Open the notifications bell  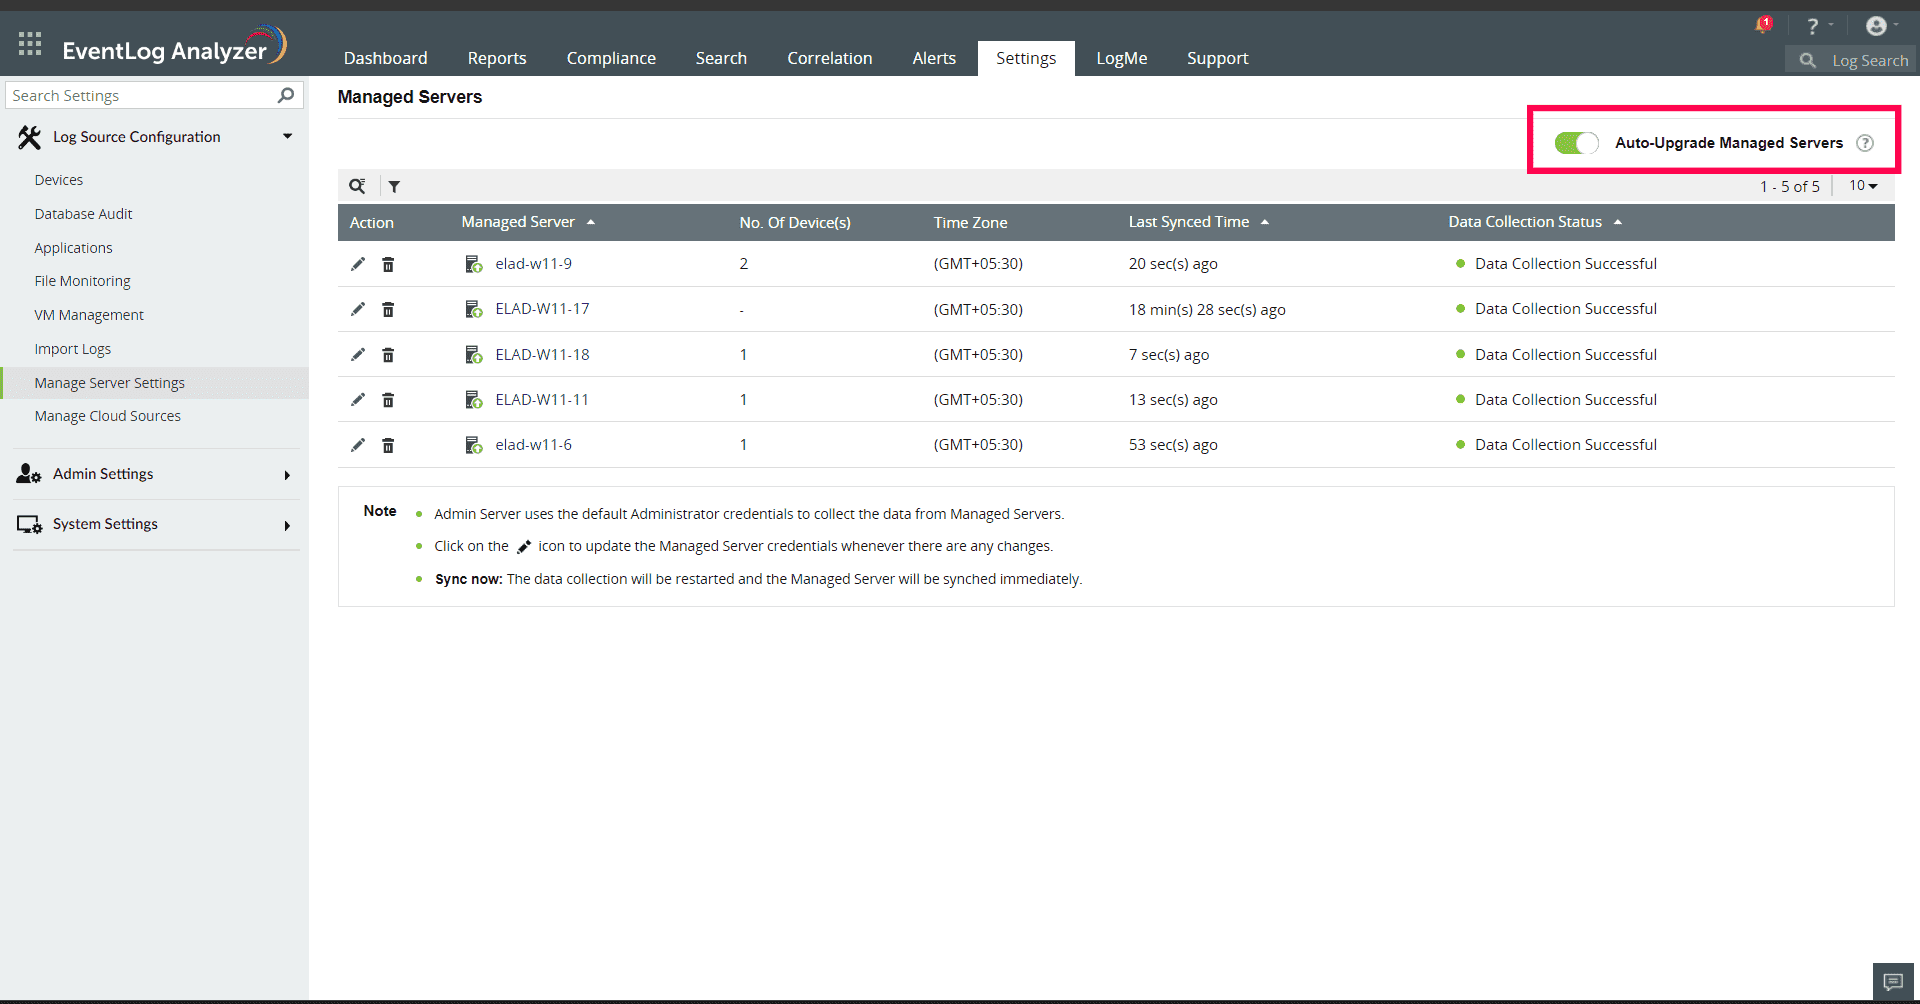click(x=1762, y=25)
